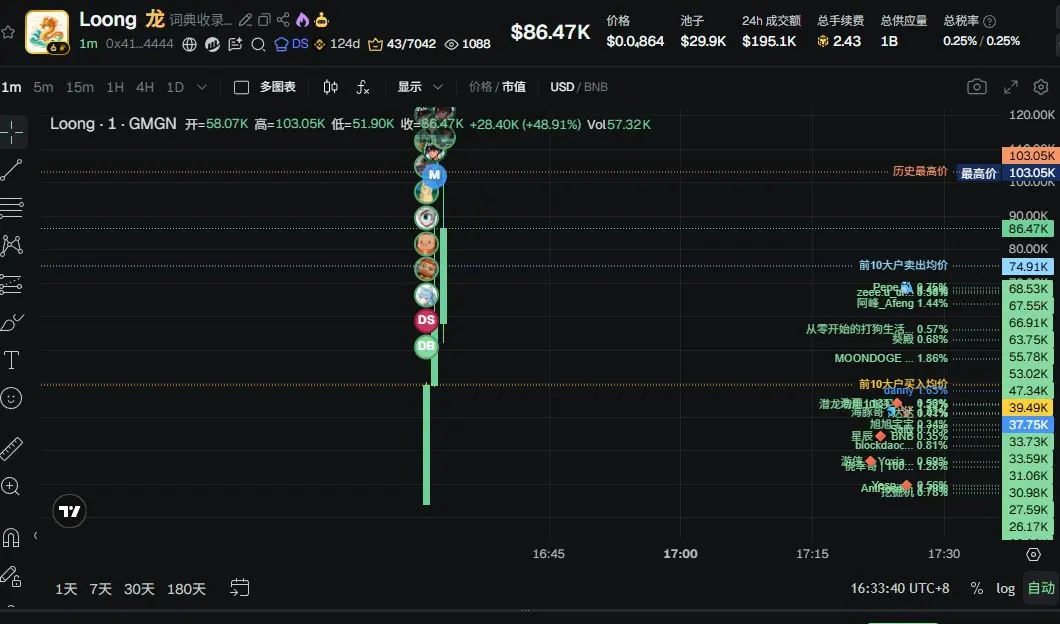Click the blue DS chef hat badge
The height and width of the screenshot is (624, 1060).
coord(291,44)
